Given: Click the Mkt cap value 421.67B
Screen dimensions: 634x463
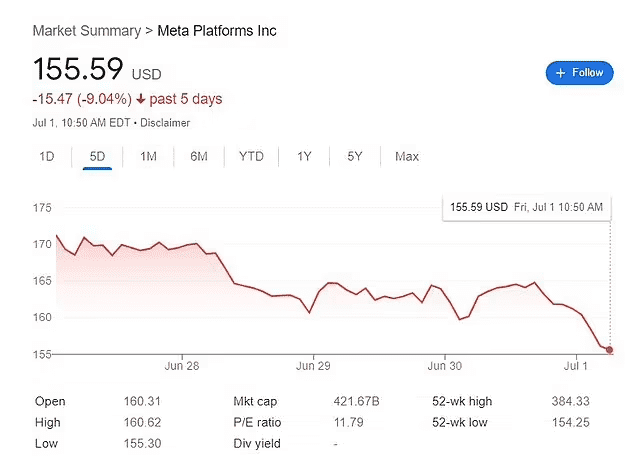Looking at the screenshot, I should click(x=357, y=401).
